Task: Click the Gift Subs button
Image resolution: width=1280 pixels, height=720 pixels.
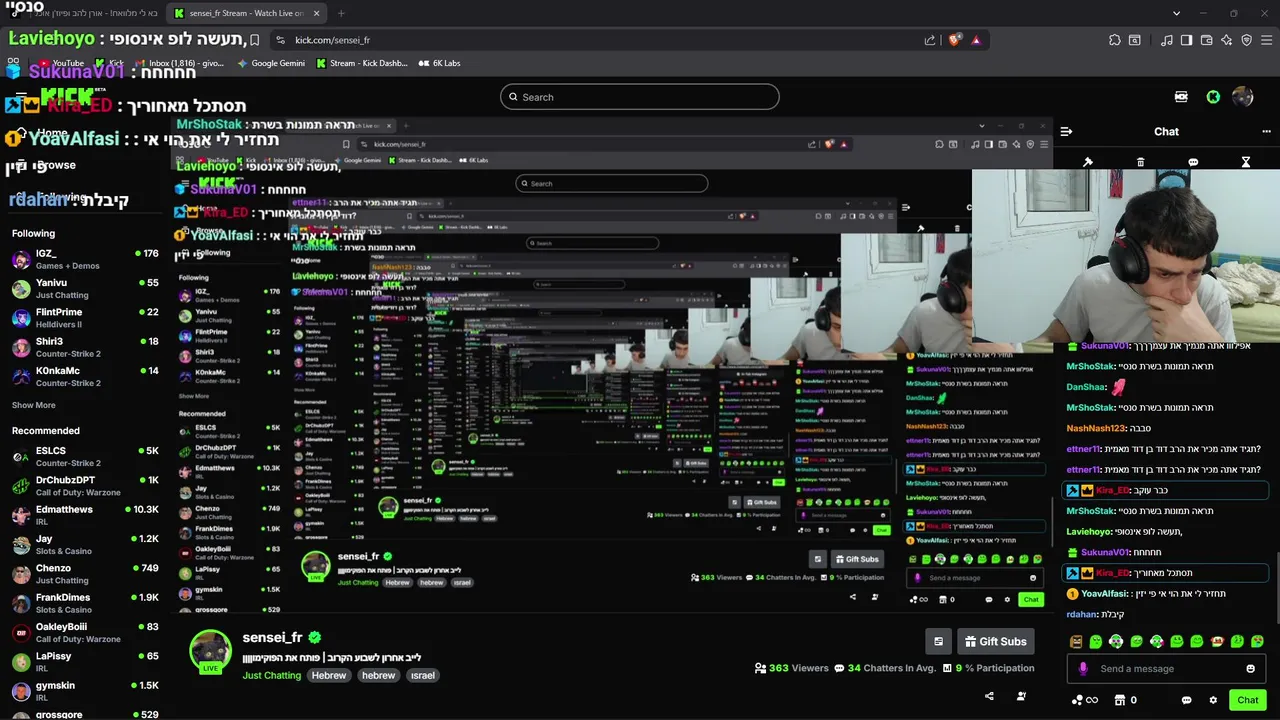Action: (995, 642)
